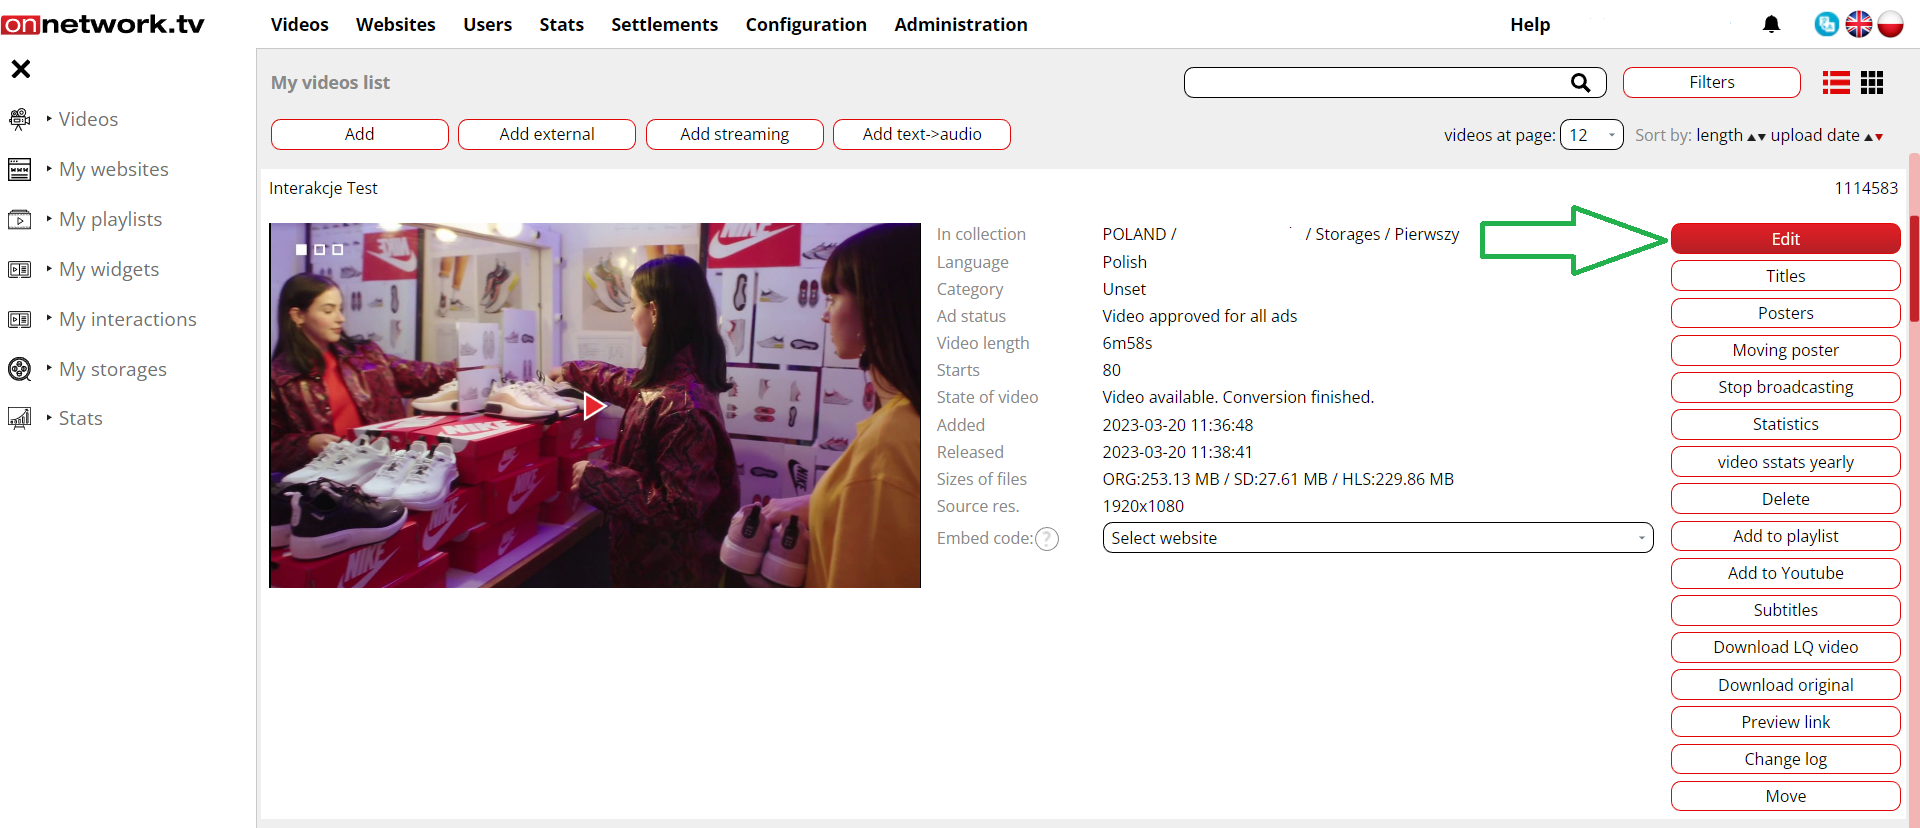Open the Select website dropdown
Screen dimensions: 1920x828
coord(1377,538)
